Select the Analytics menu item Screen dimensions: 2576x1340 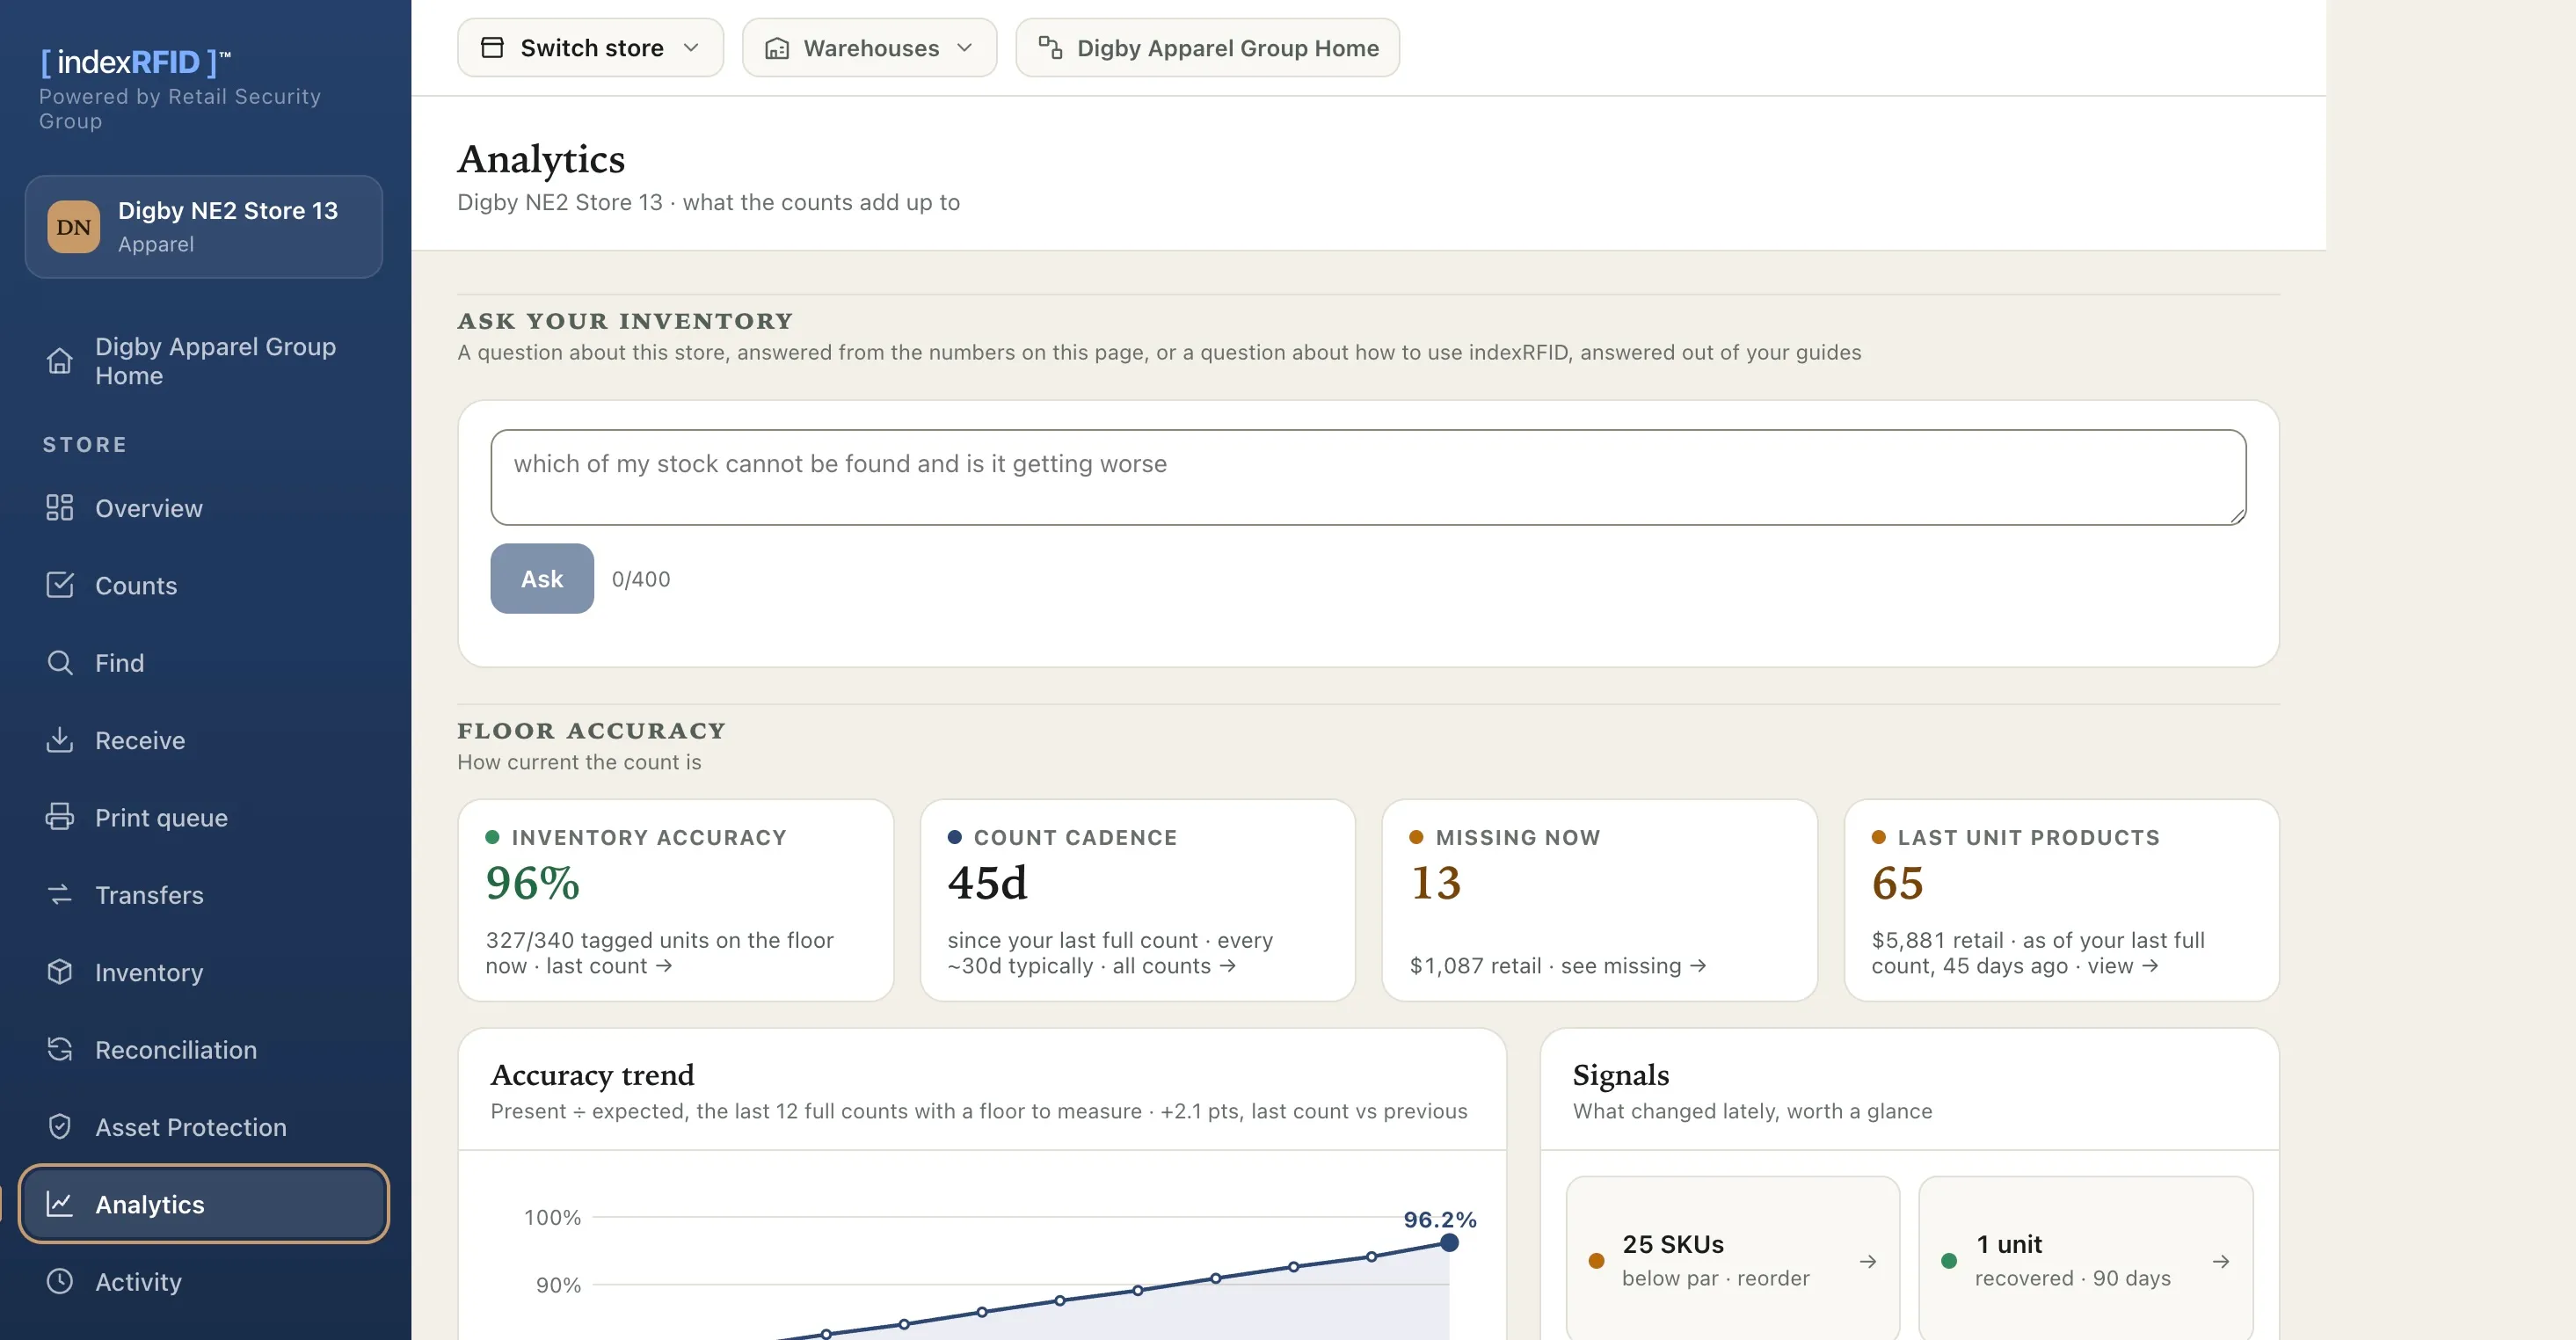point(204,1204)
